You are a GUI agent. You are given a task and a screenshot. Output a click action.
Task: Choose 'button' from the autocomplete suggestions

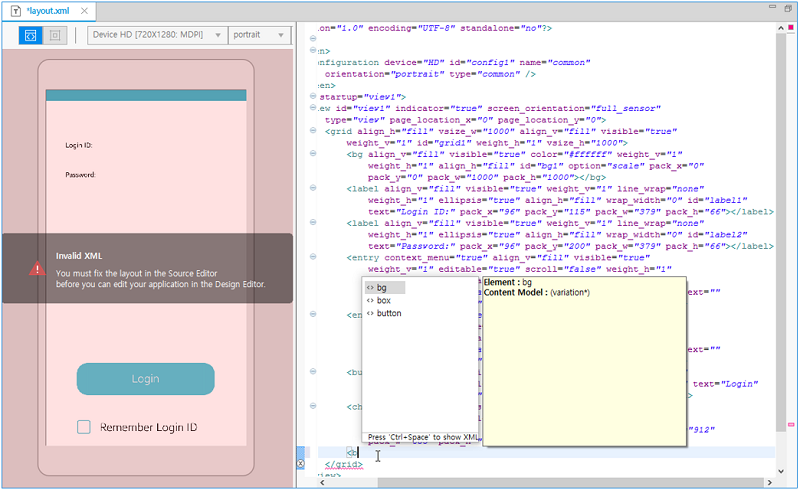[x=389, y=313]
